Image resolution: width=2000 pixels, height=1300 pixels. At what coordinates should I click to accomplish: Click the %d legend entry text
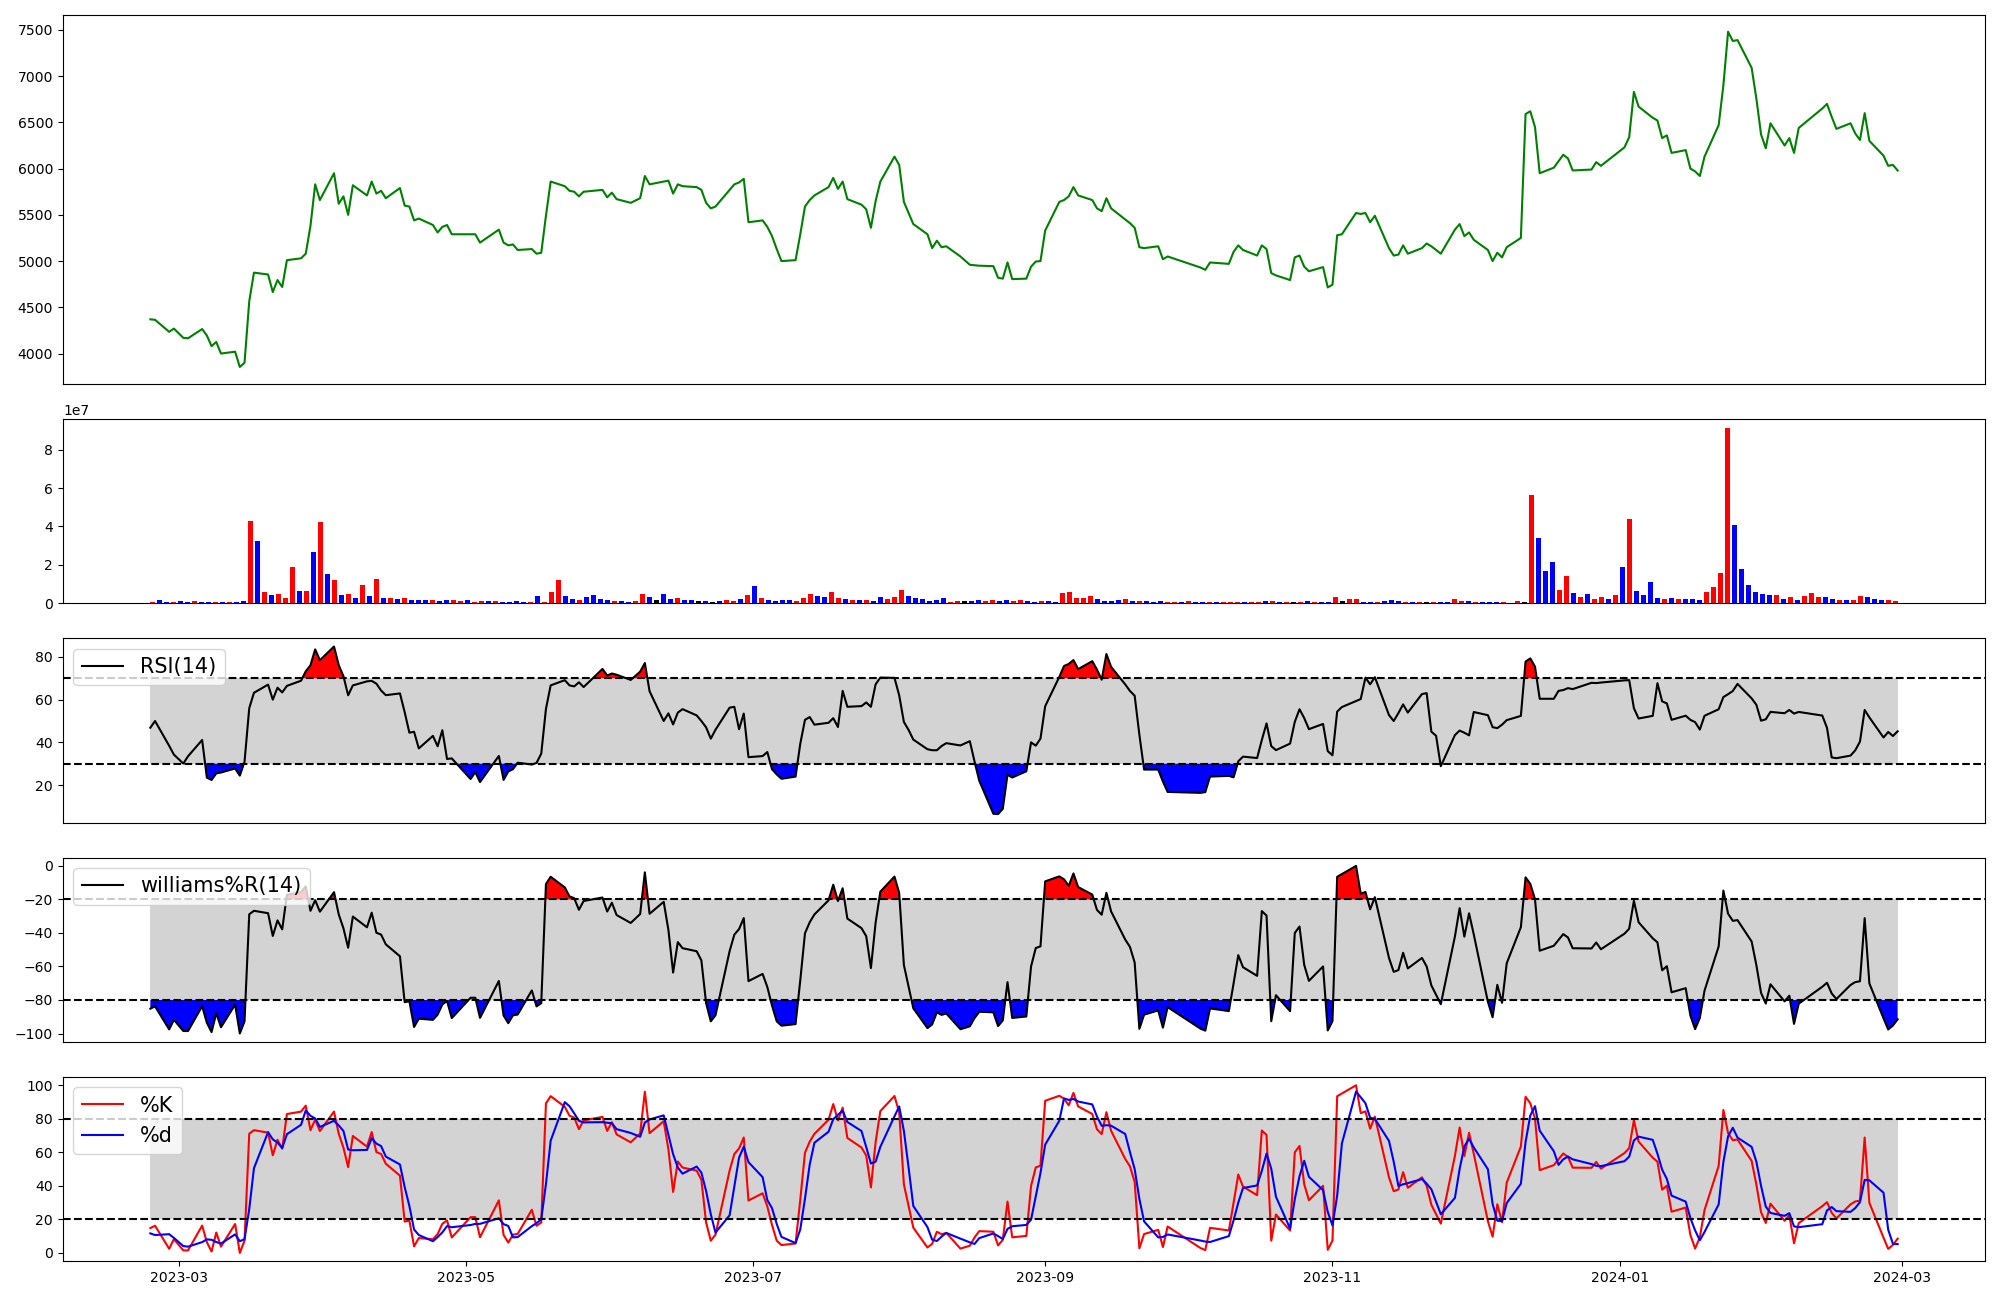(156, 1135)
